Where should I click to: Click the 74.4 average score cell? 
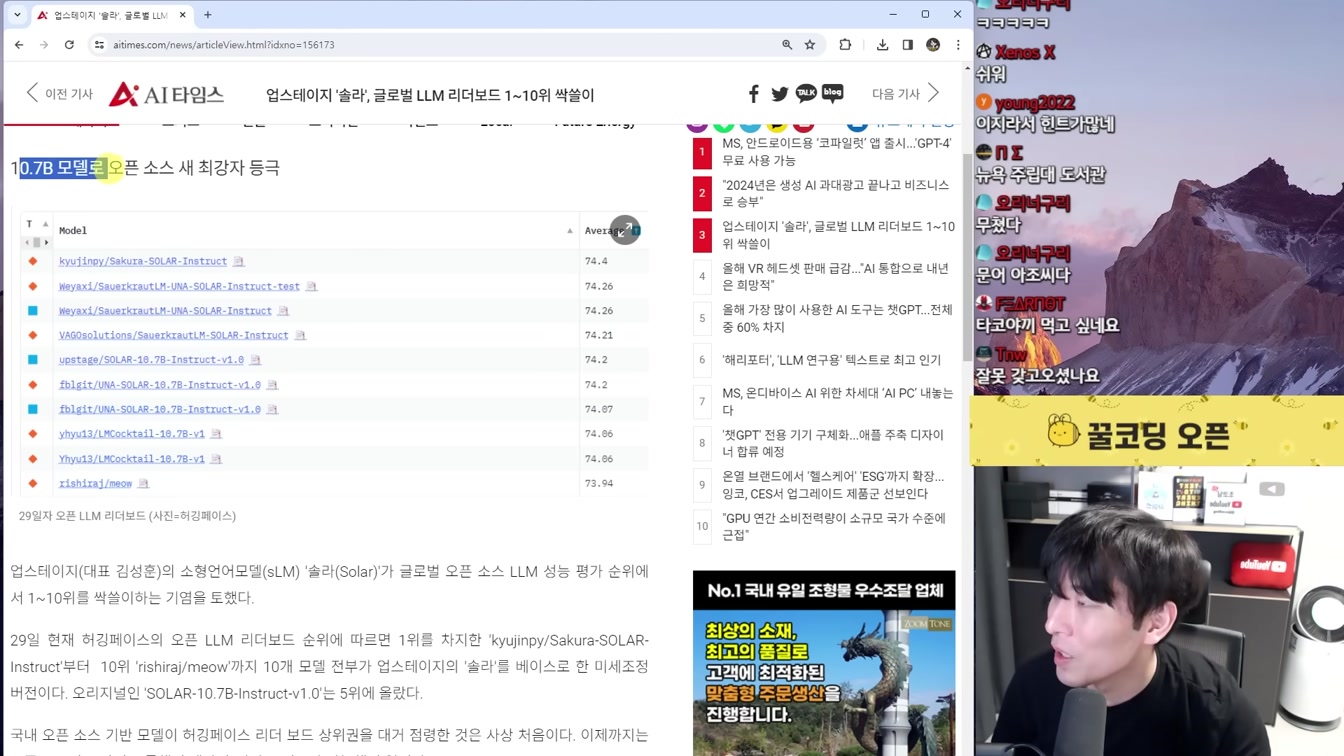pyautogui.click(x=596, y=261)
